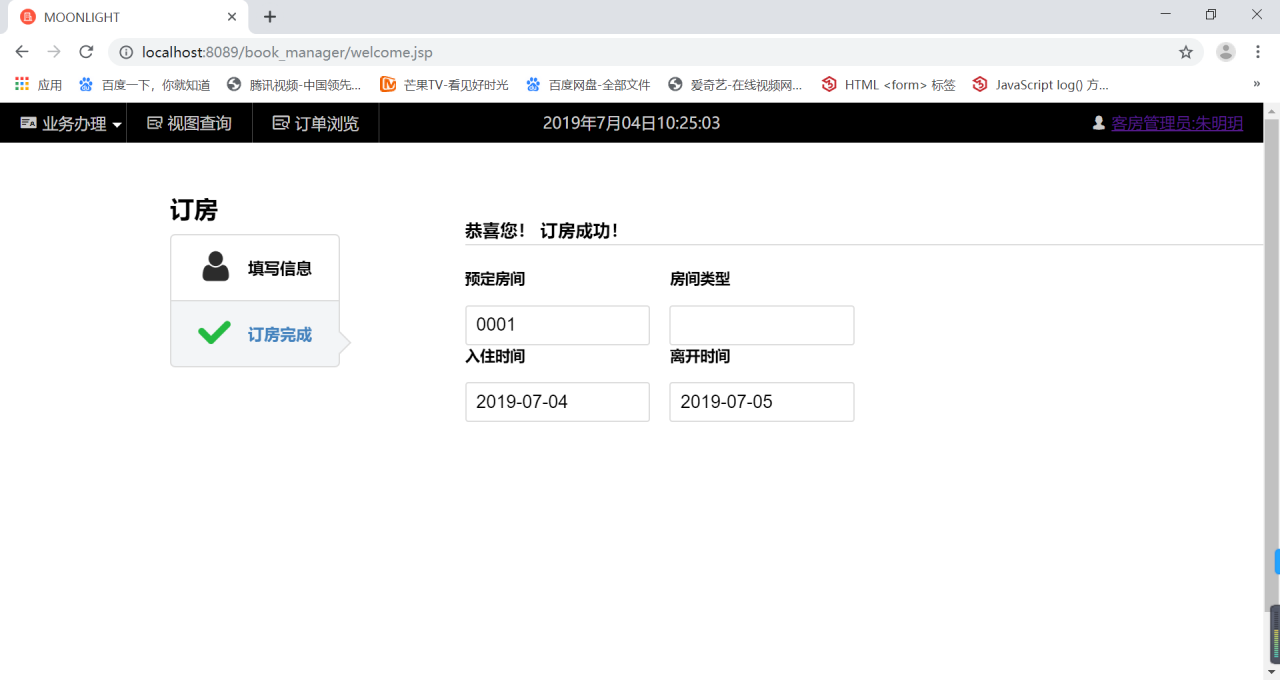Click the user silhouette icon beside 客房管理员
Image resolution: width=1280 pixels, height=680 pixels.
click(x=1099, y=123)
